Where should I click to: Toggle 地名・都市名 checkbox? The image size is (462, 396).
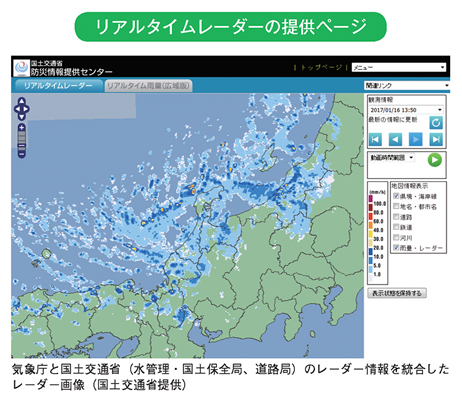396,206
